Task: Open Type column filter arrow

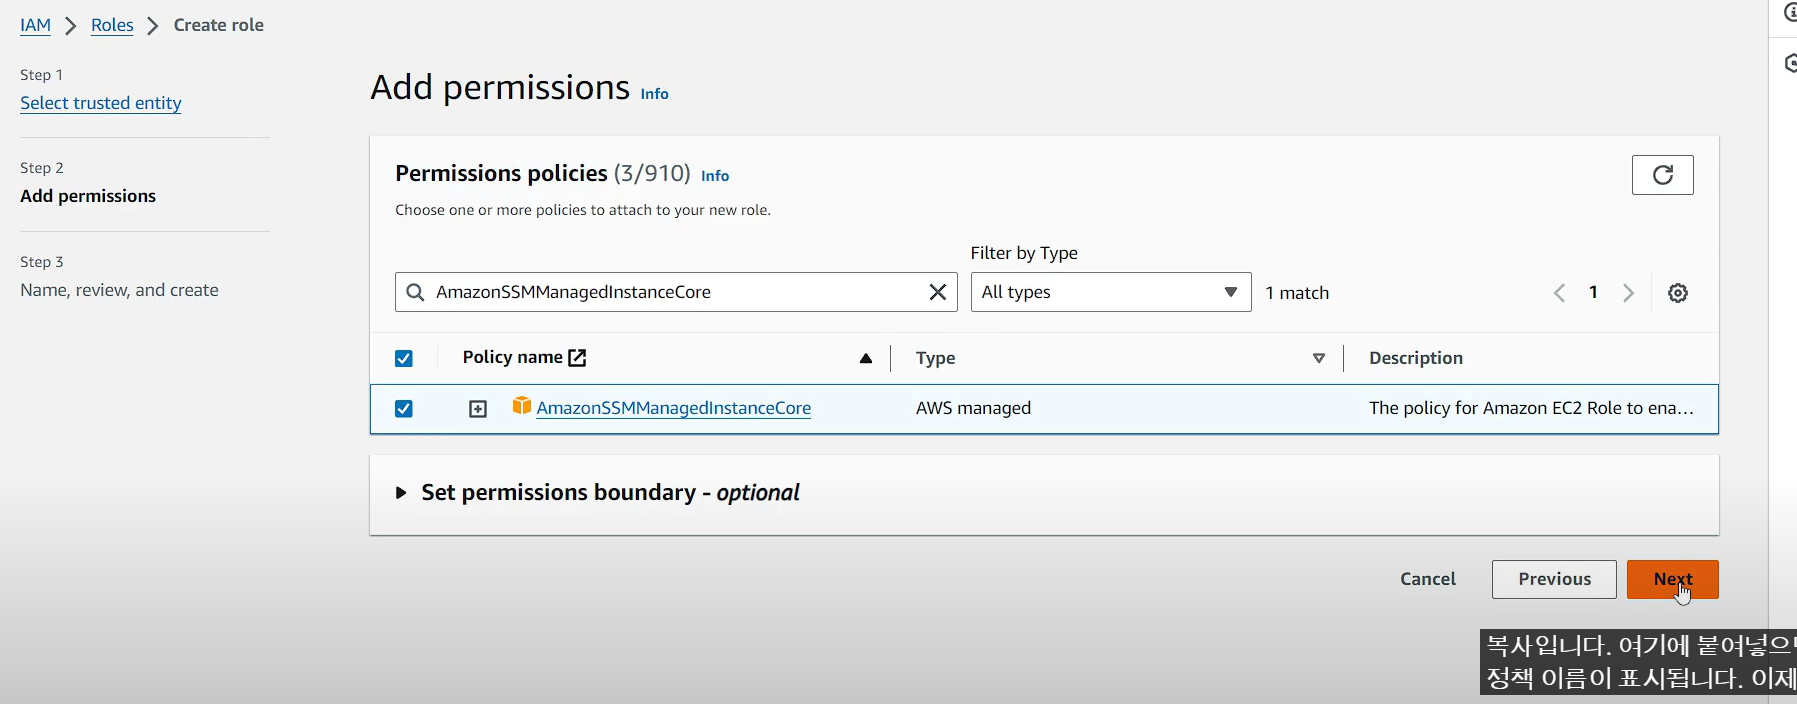Action: [x=1319, y=359]
